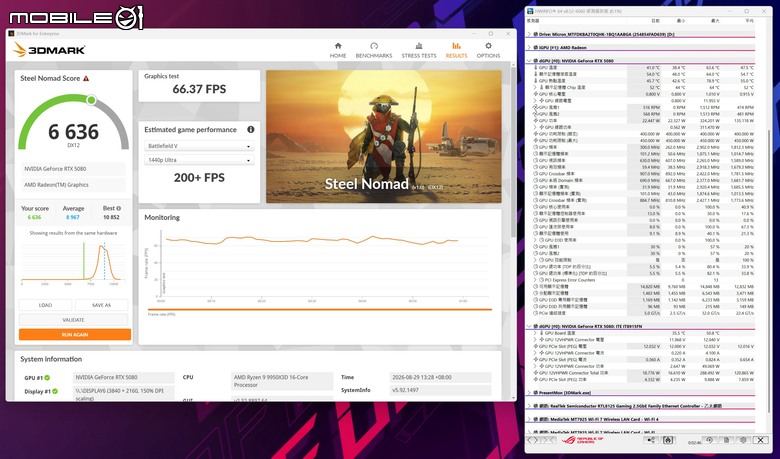
Task: Expand the GPU Board temperature row
Action: coord(535,333)
